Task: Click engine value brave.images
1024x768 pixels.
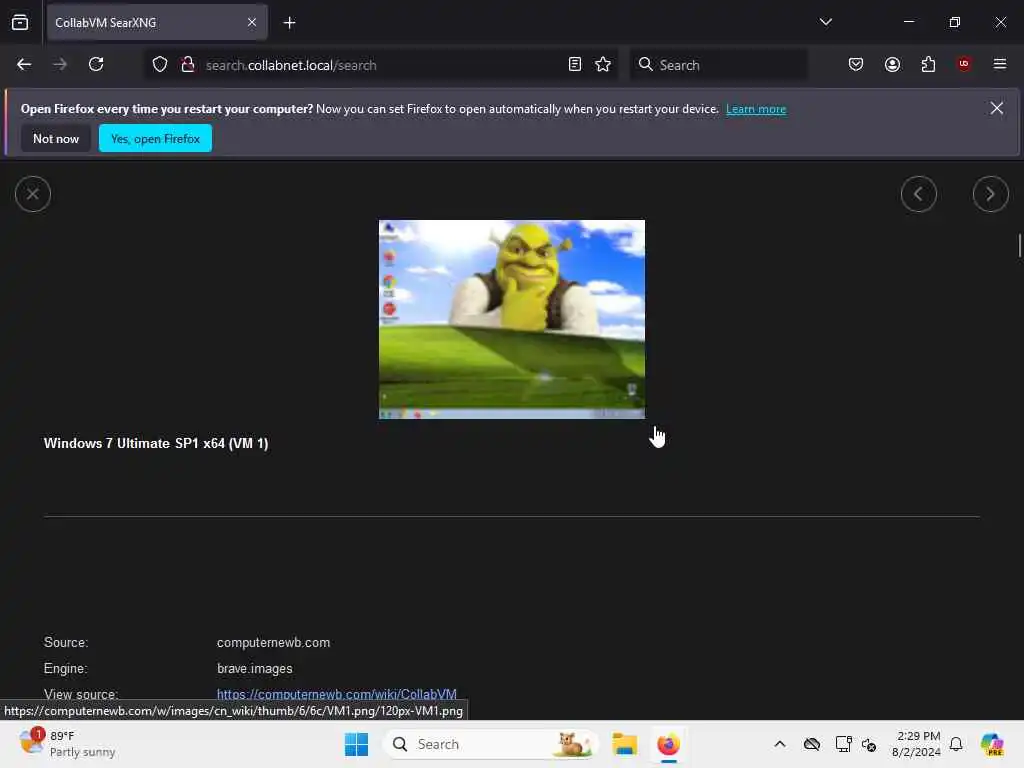Action: (x=255, y=669)
